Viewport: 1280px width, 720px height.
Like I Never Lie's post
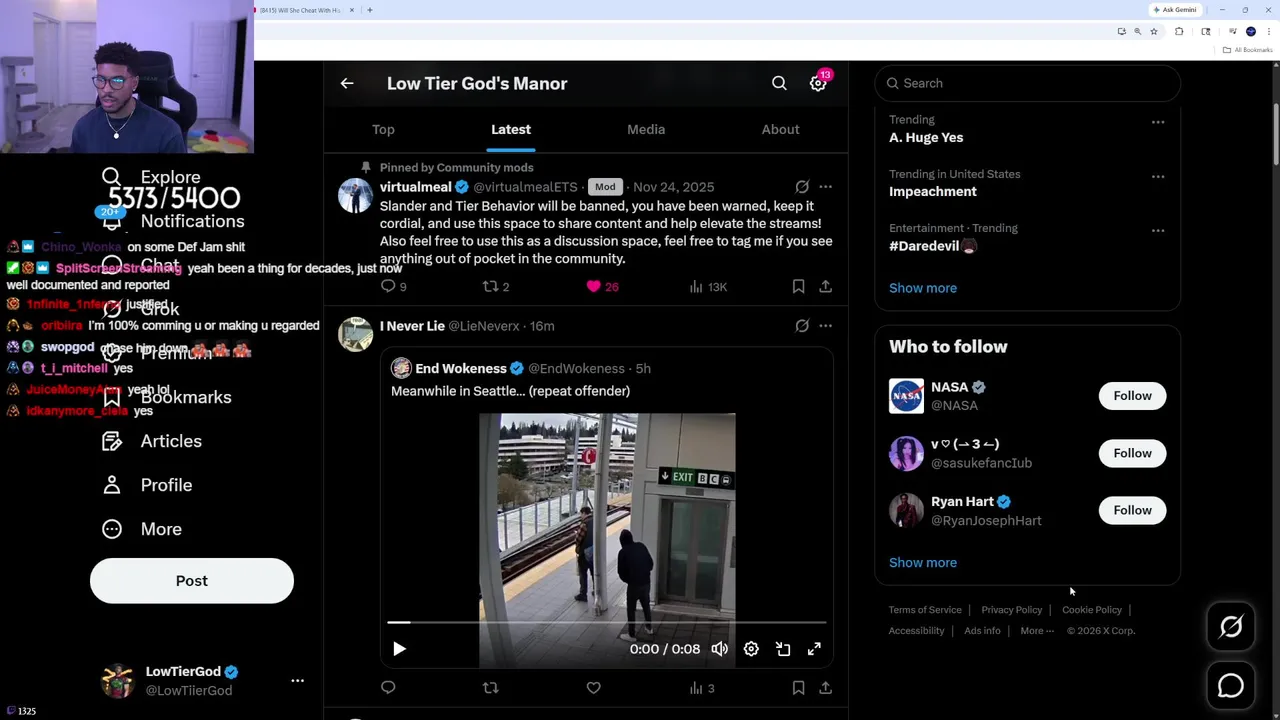pos(593,688)
